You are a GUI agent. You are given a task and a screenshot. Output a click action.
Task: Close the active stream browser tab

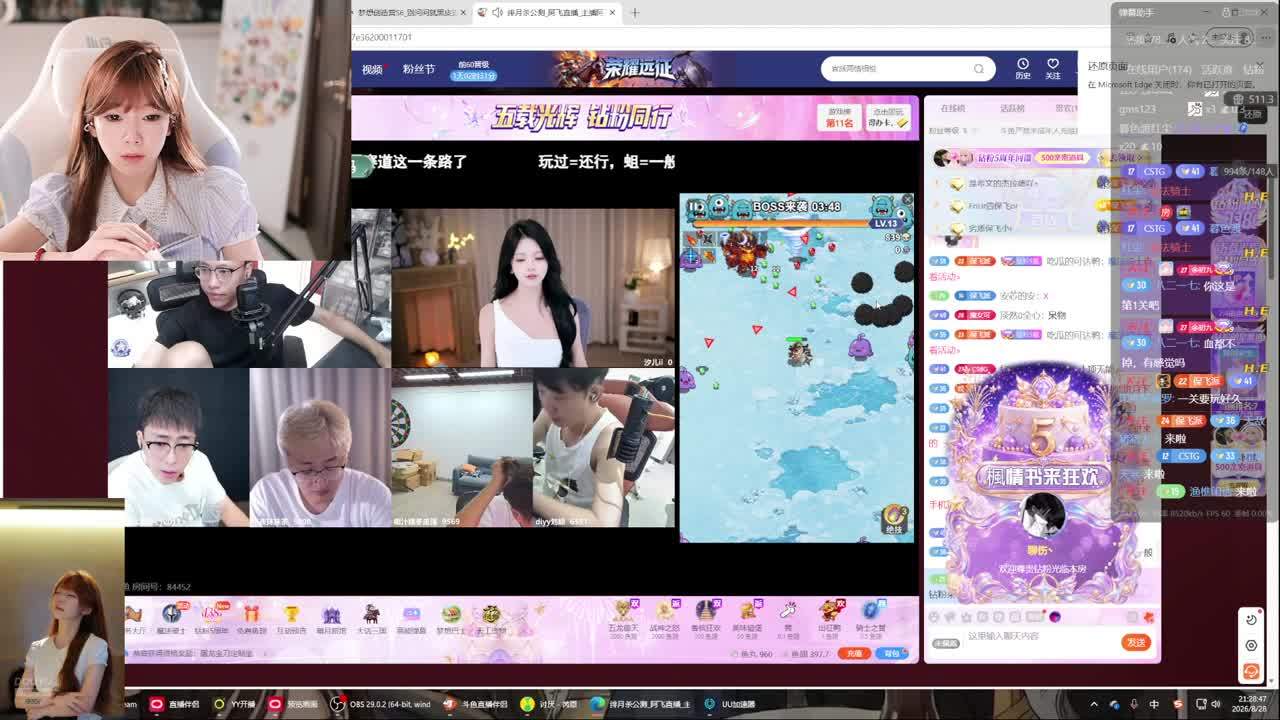click(612, 12)
